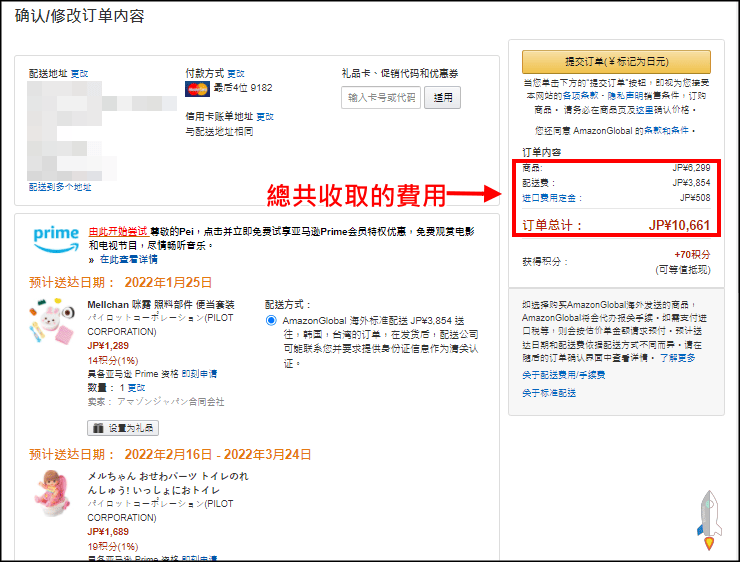Click the rocket icon in bottom corner
The image size is (740, 562).
coord(711,519)
